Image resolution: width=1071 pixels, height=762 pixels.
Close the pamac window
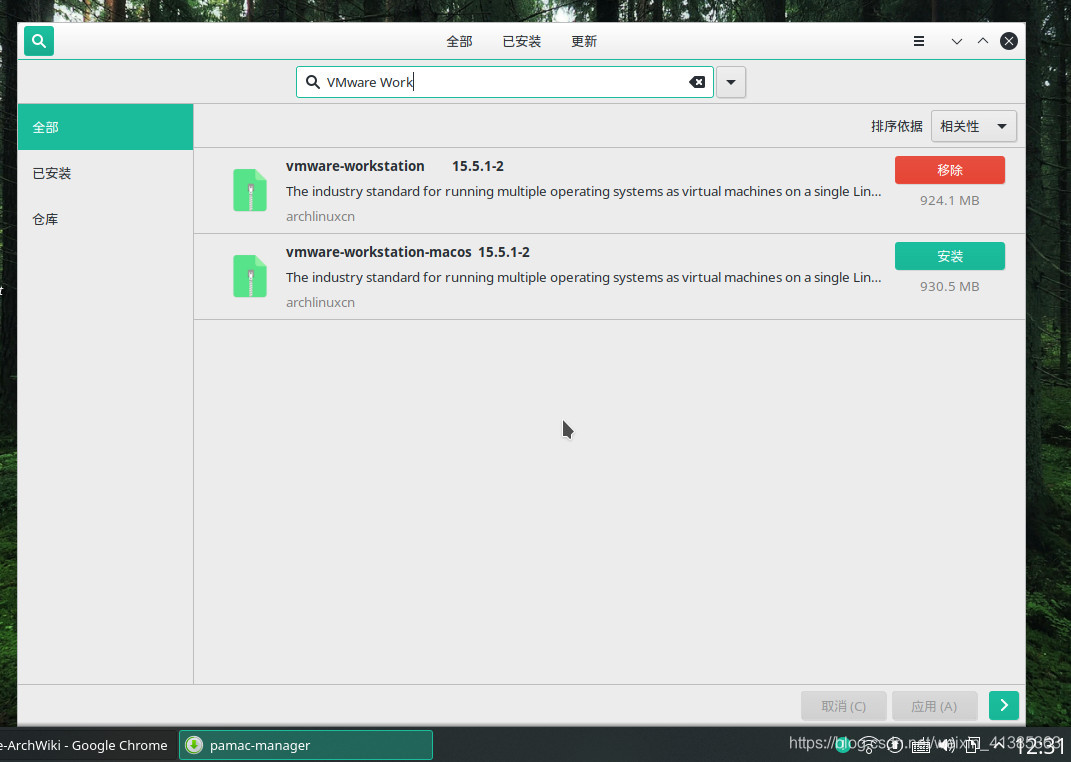(1009, 41)
